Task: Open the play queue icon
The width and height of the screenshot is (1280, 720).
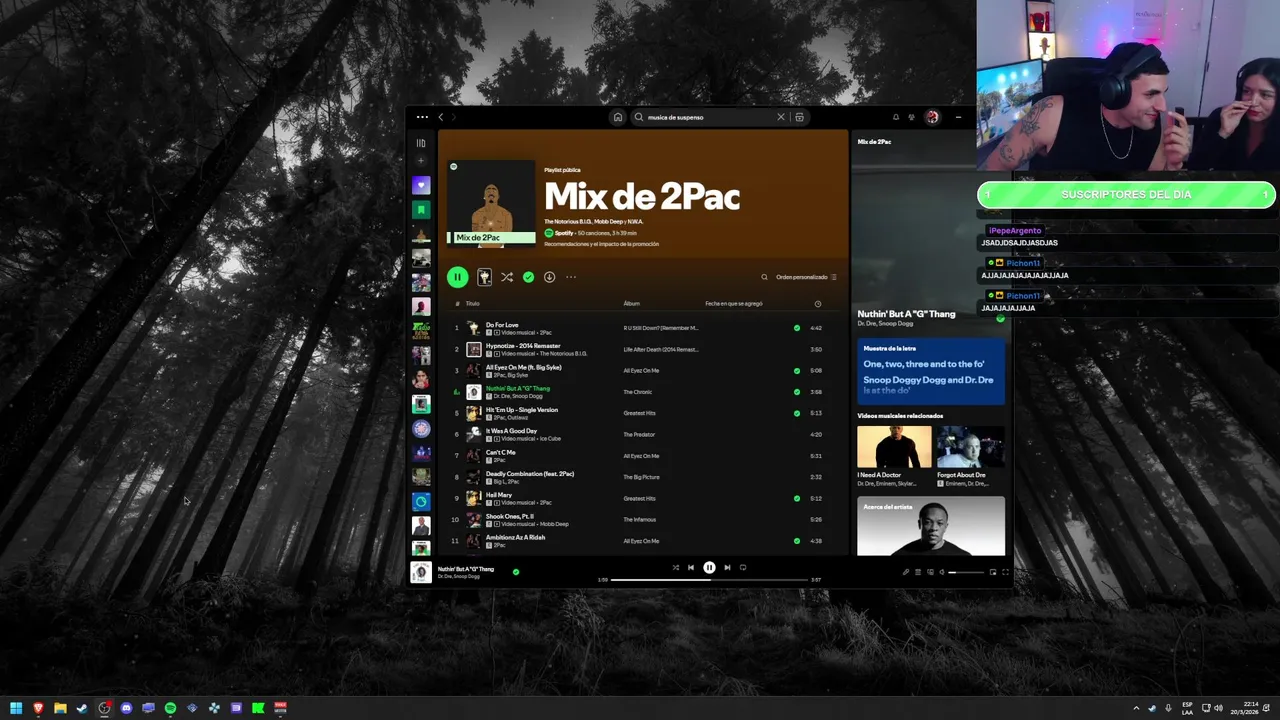Action: tap(918, 572)
